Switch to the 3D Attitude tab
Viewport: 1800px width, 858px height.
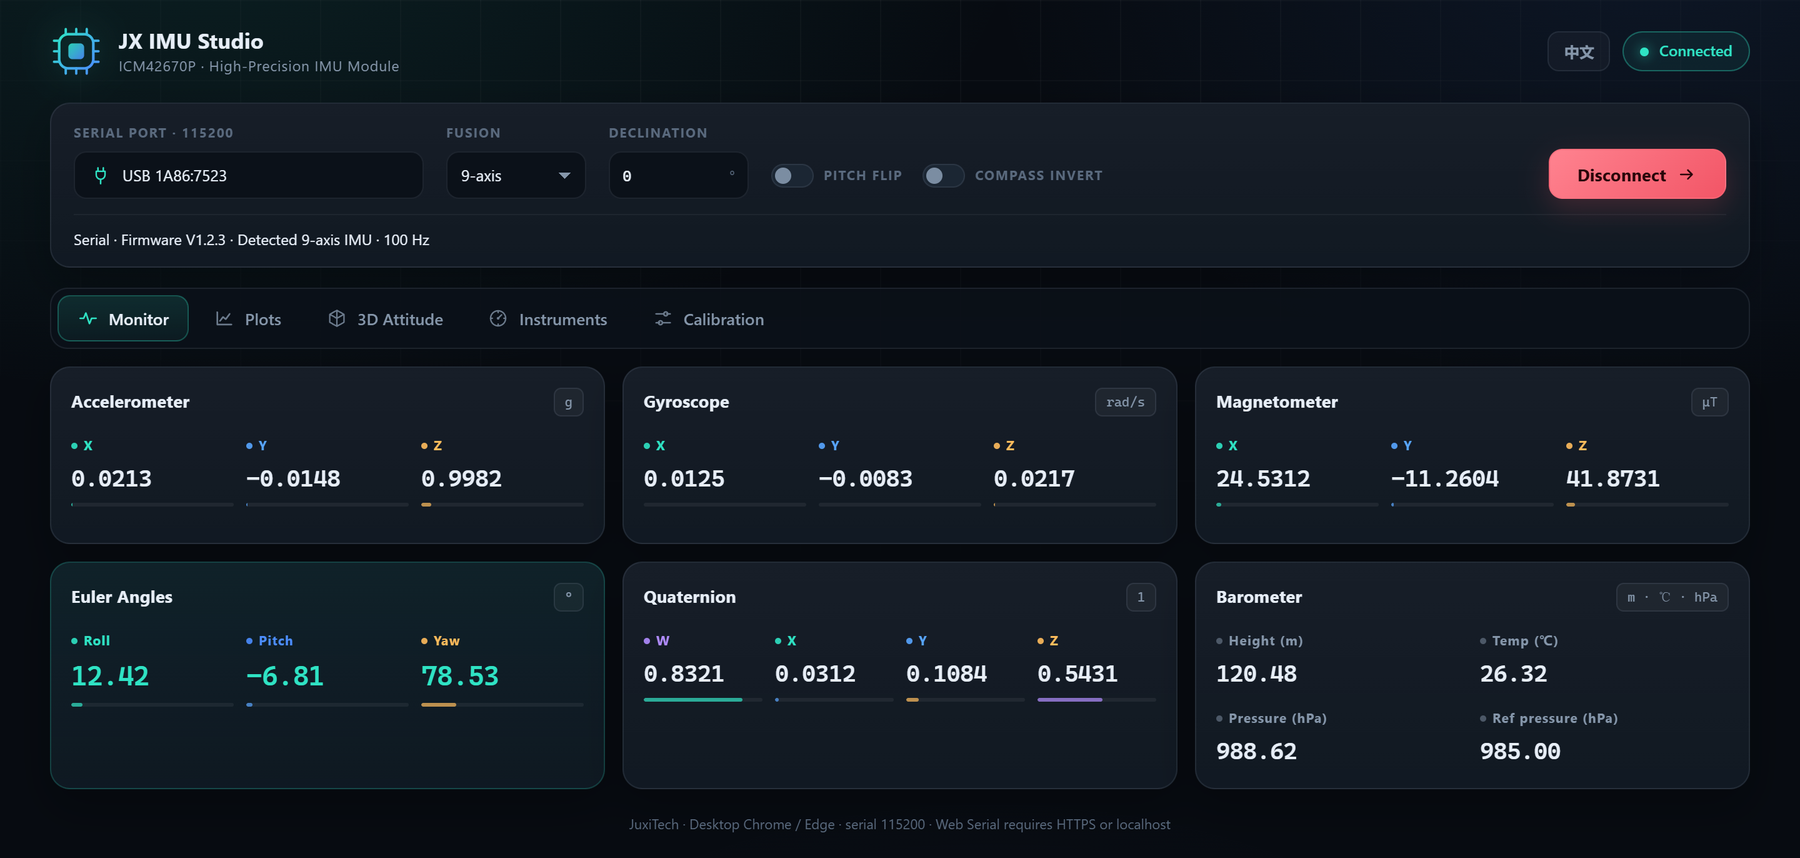tap(385, 318)
